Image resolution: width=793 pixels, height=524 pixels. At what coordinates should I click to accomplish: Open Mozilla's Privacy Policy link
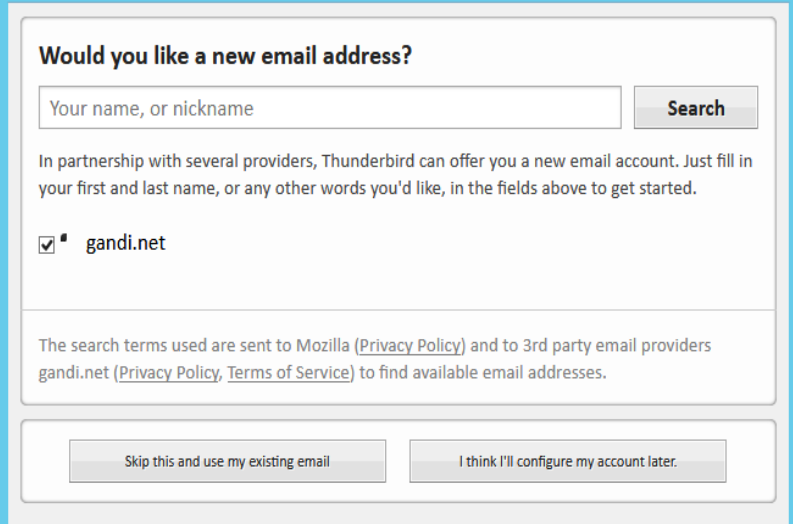411,346
